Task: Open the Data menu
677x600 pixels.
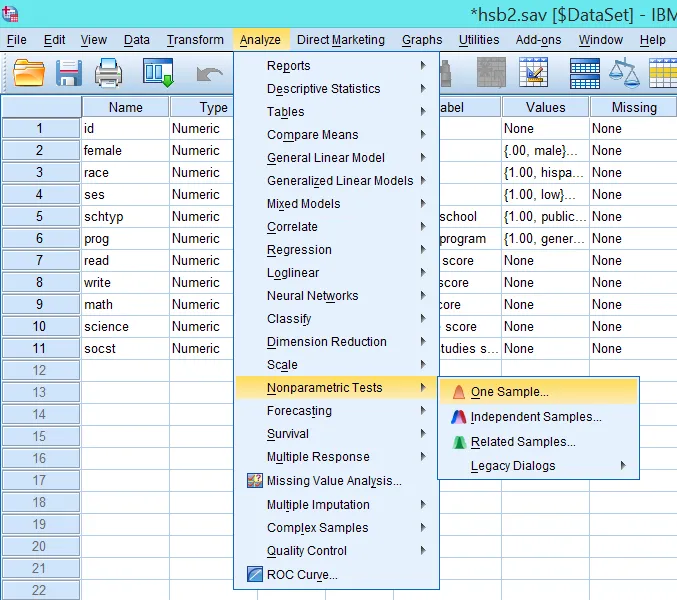Action: pos(136,40)
